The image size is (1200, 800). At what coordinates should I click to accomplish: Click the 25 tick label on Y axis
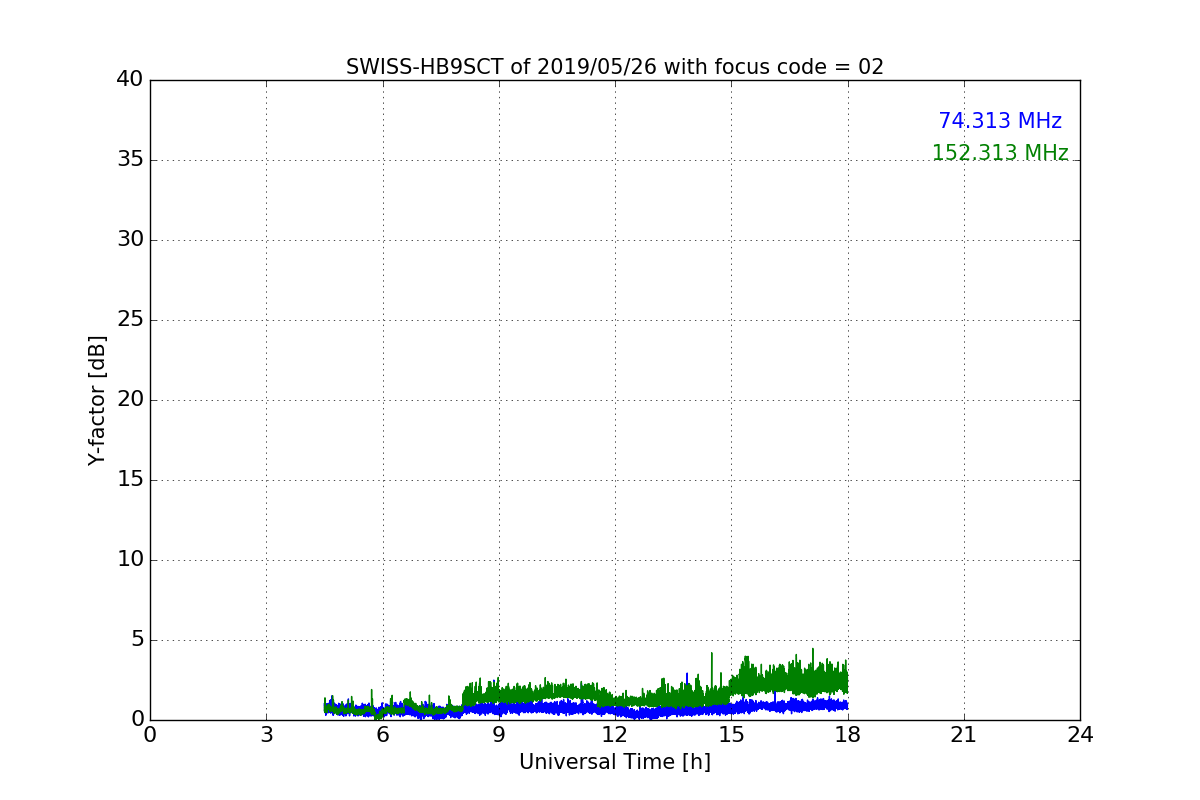tap(130, 320)
